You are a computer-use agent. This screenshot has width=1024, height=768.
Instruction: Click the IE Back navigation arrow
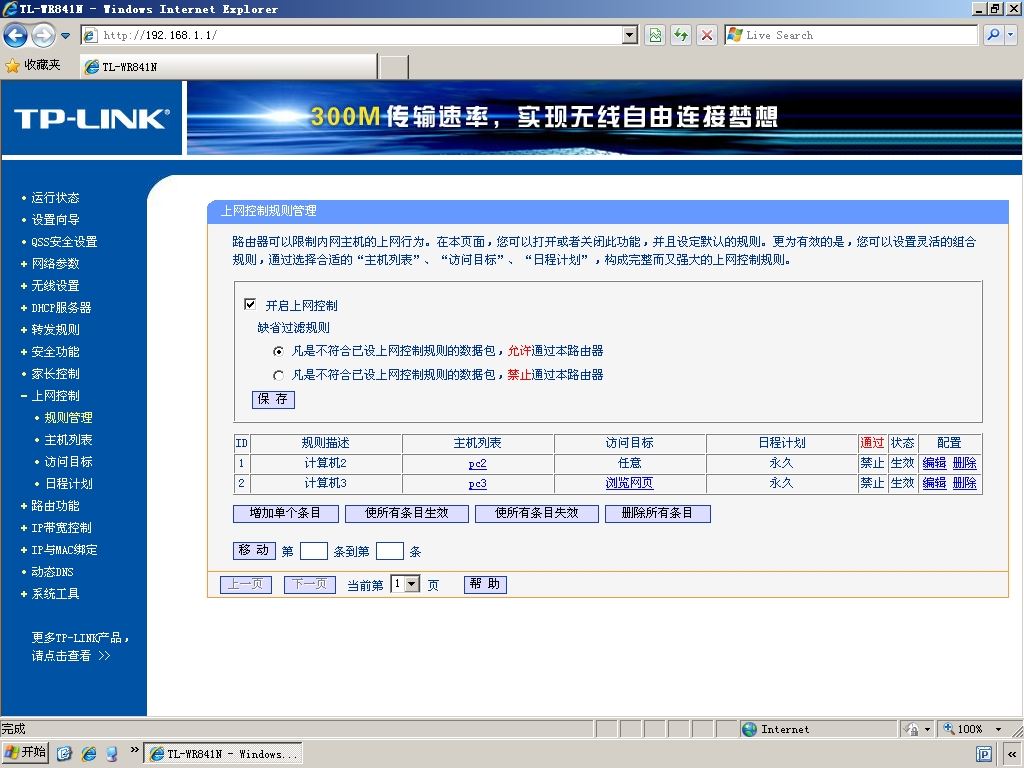click(16, 35)
